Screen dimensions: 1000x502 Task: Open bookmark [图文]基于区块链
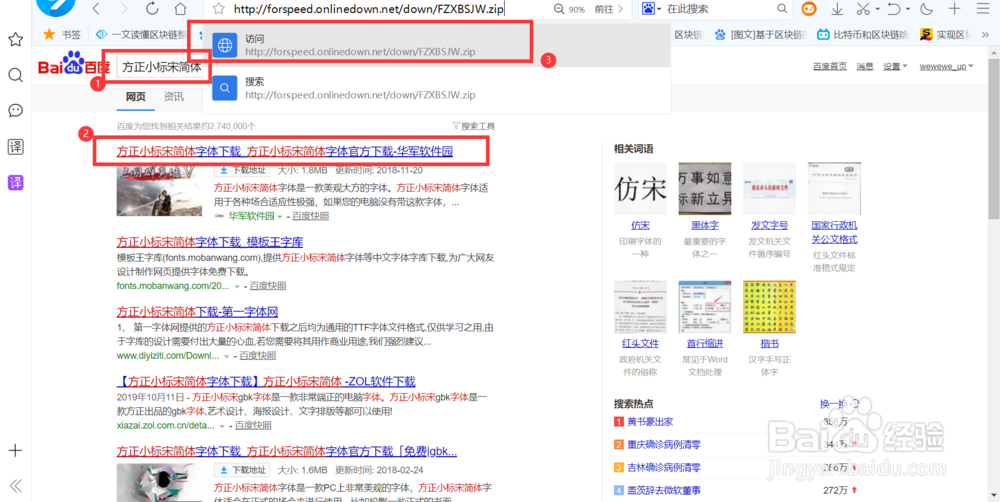click(x=761, y=34)
